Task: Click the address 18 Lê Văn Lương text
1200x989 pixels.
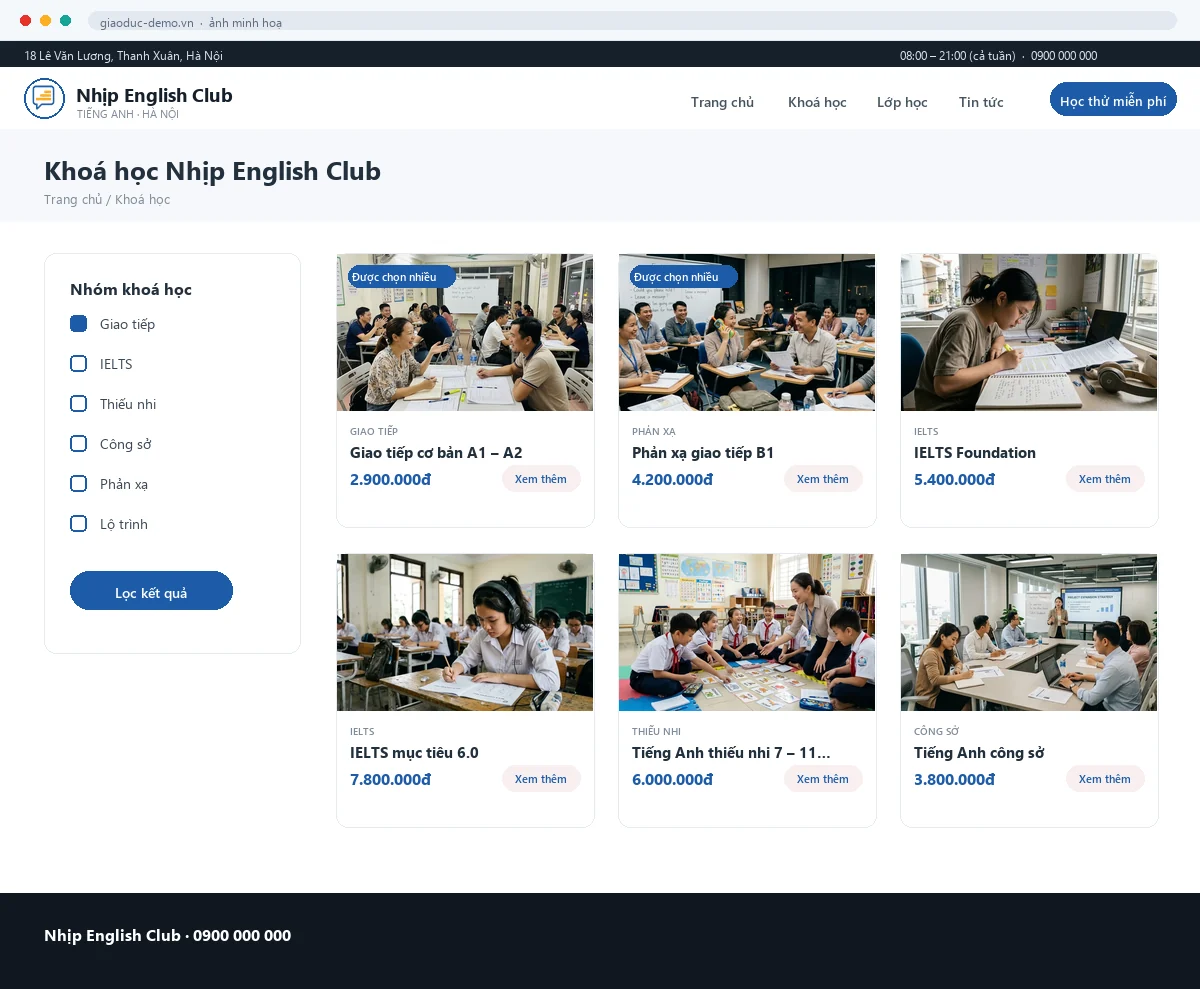Action: [123, 56]
